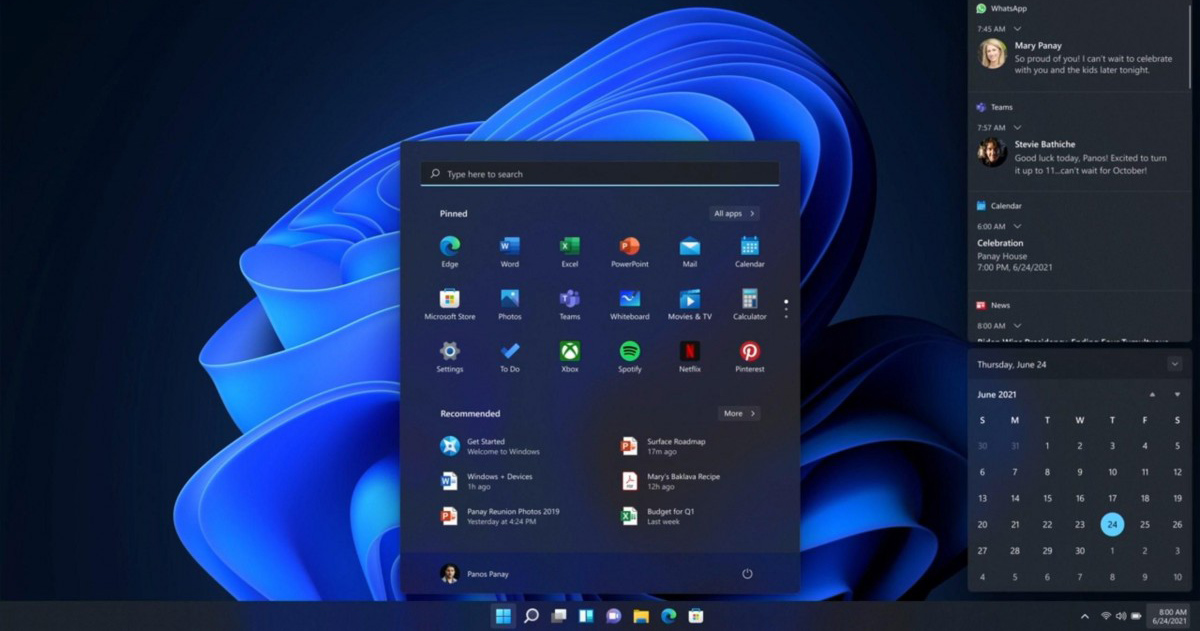
Task: Open the pinned Settings app
Action: click(450, 357)
